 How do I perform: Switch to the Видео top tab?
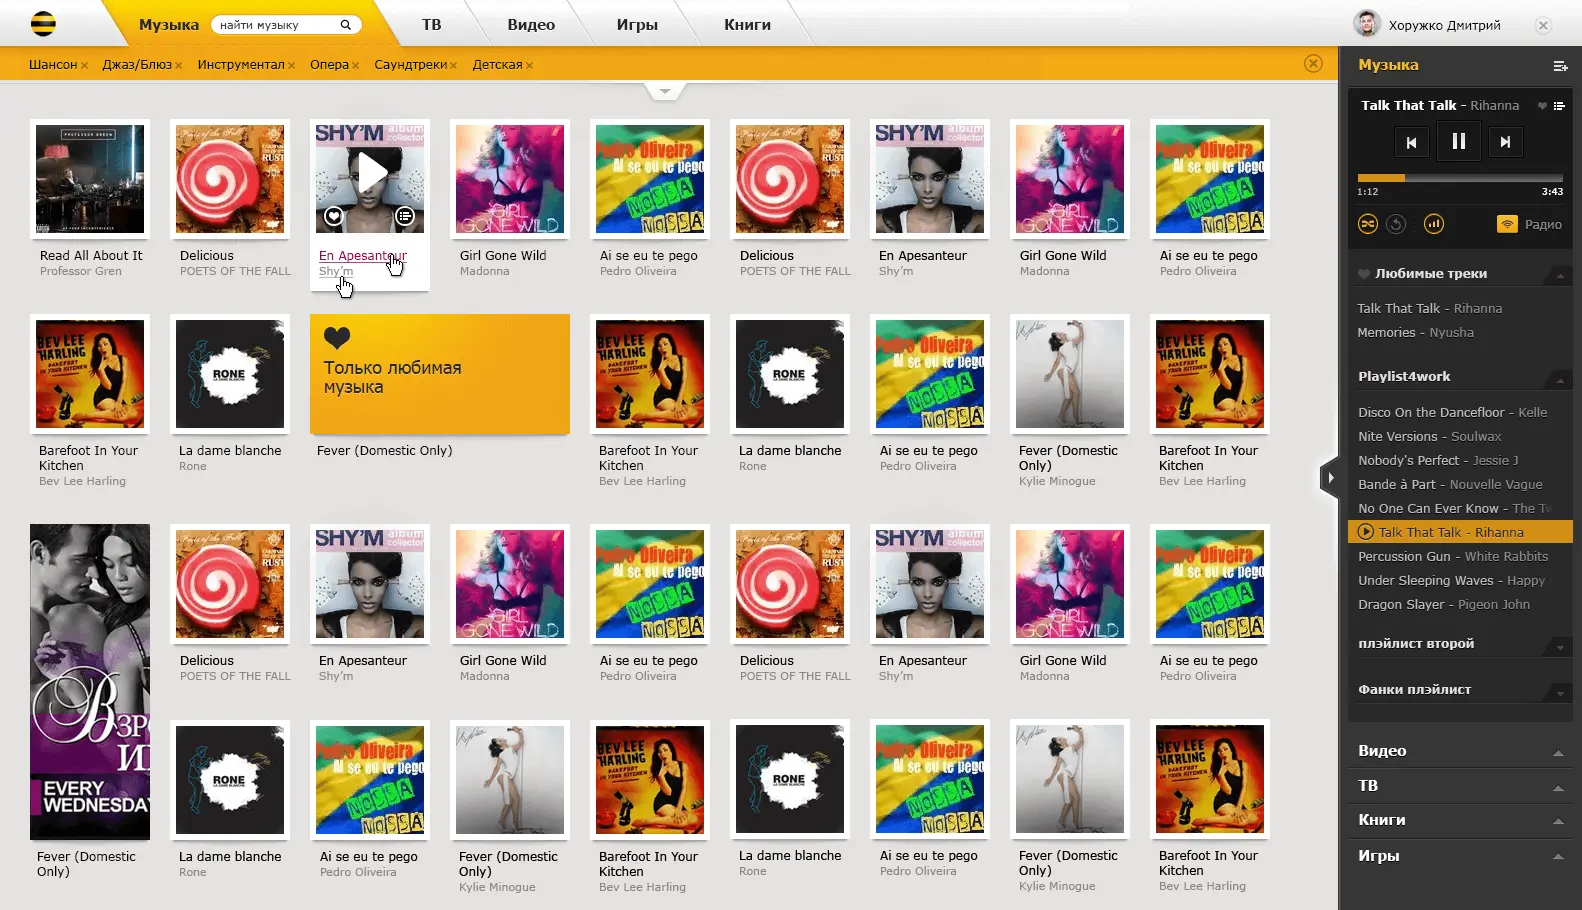click(531, 24)
